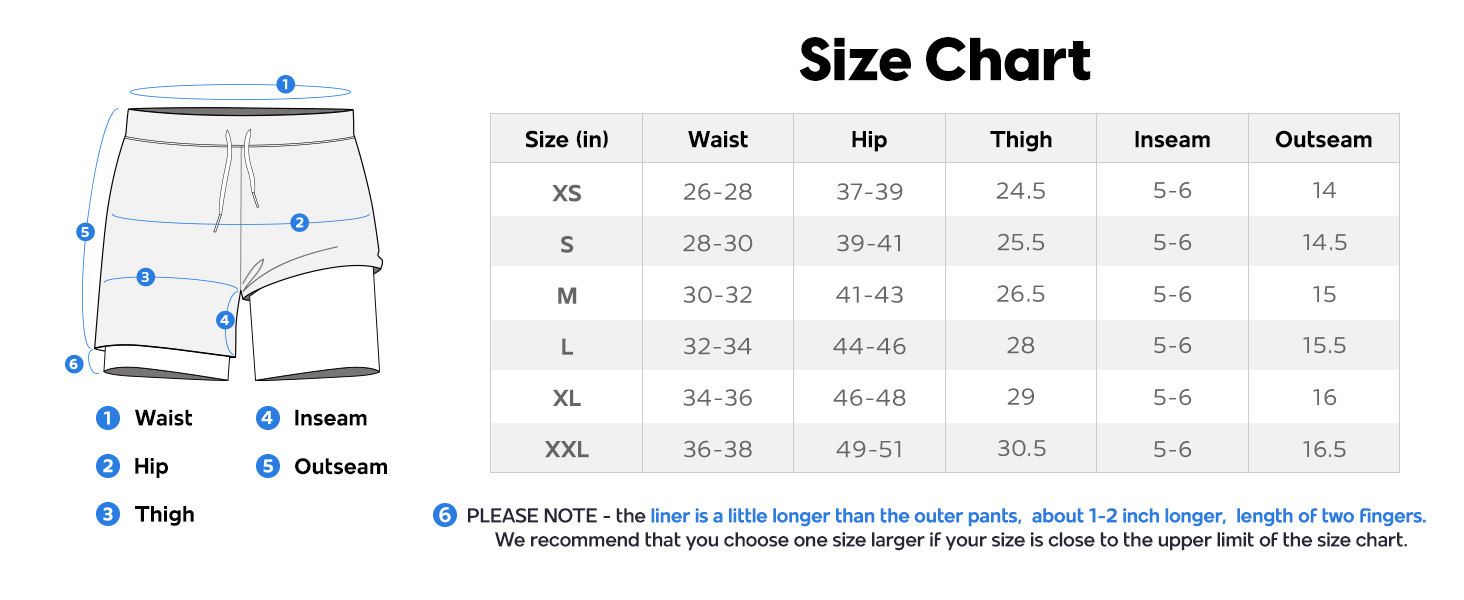Click the number 4 inseam marker on the diagram
The image size is (1464, 600).
pos(225,320)
